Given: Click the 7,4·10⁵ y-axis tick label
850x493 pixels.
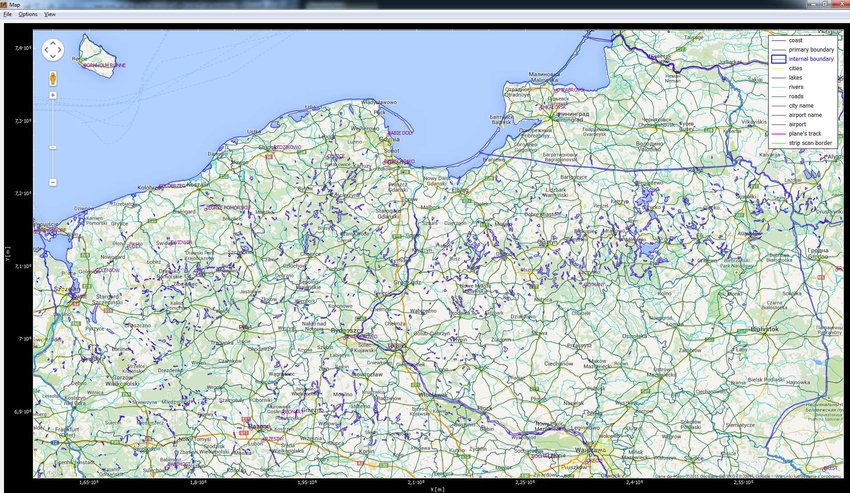Looking at the screenshot, I should click(x=23, y=48).
